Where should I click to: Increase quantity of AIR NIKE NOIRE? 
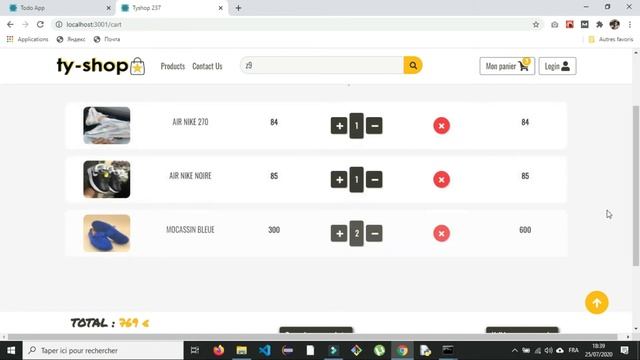(339, 180)
